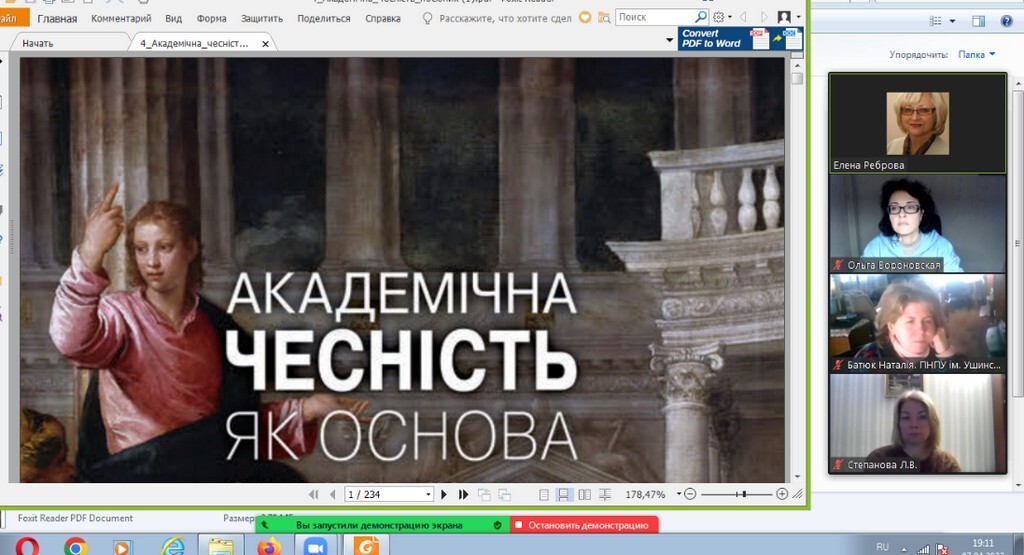Click the orange heart favorites icon

click(x=585, y=18)
